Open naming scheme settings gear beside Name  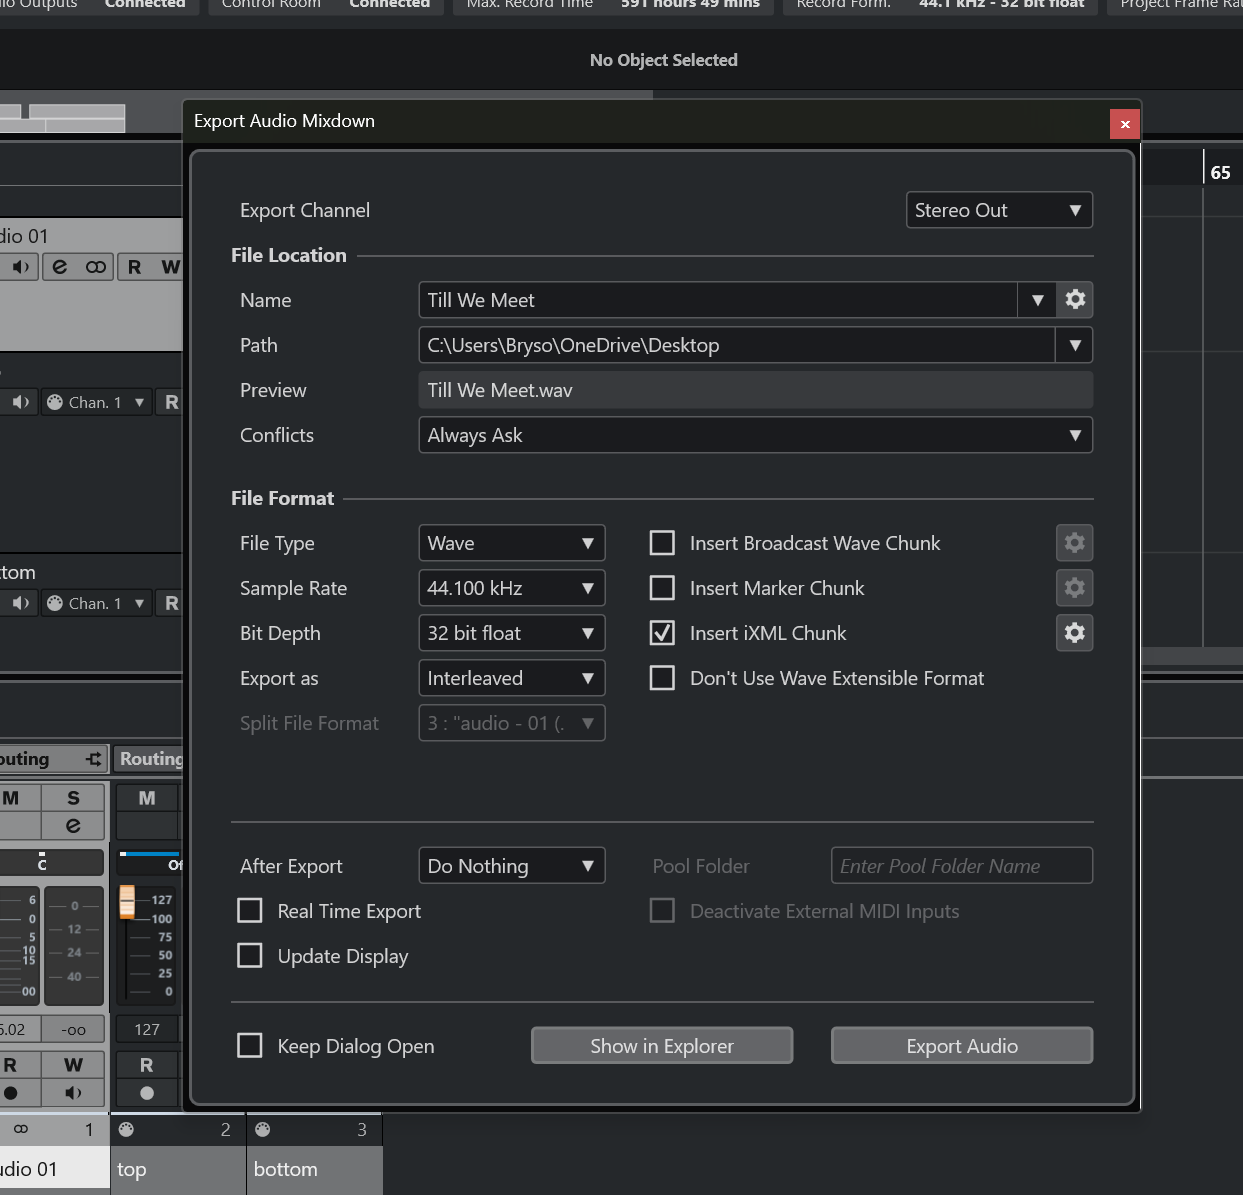(1075, 300)
